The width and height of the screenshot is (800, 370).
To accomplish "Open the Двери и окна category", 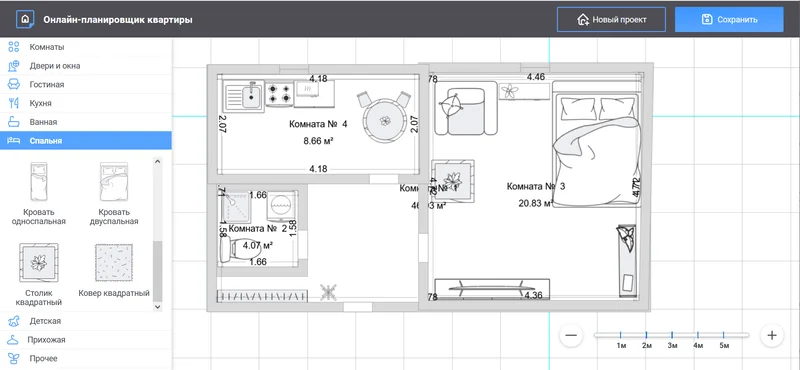I will pyautogui.click(x=86, y=66).
